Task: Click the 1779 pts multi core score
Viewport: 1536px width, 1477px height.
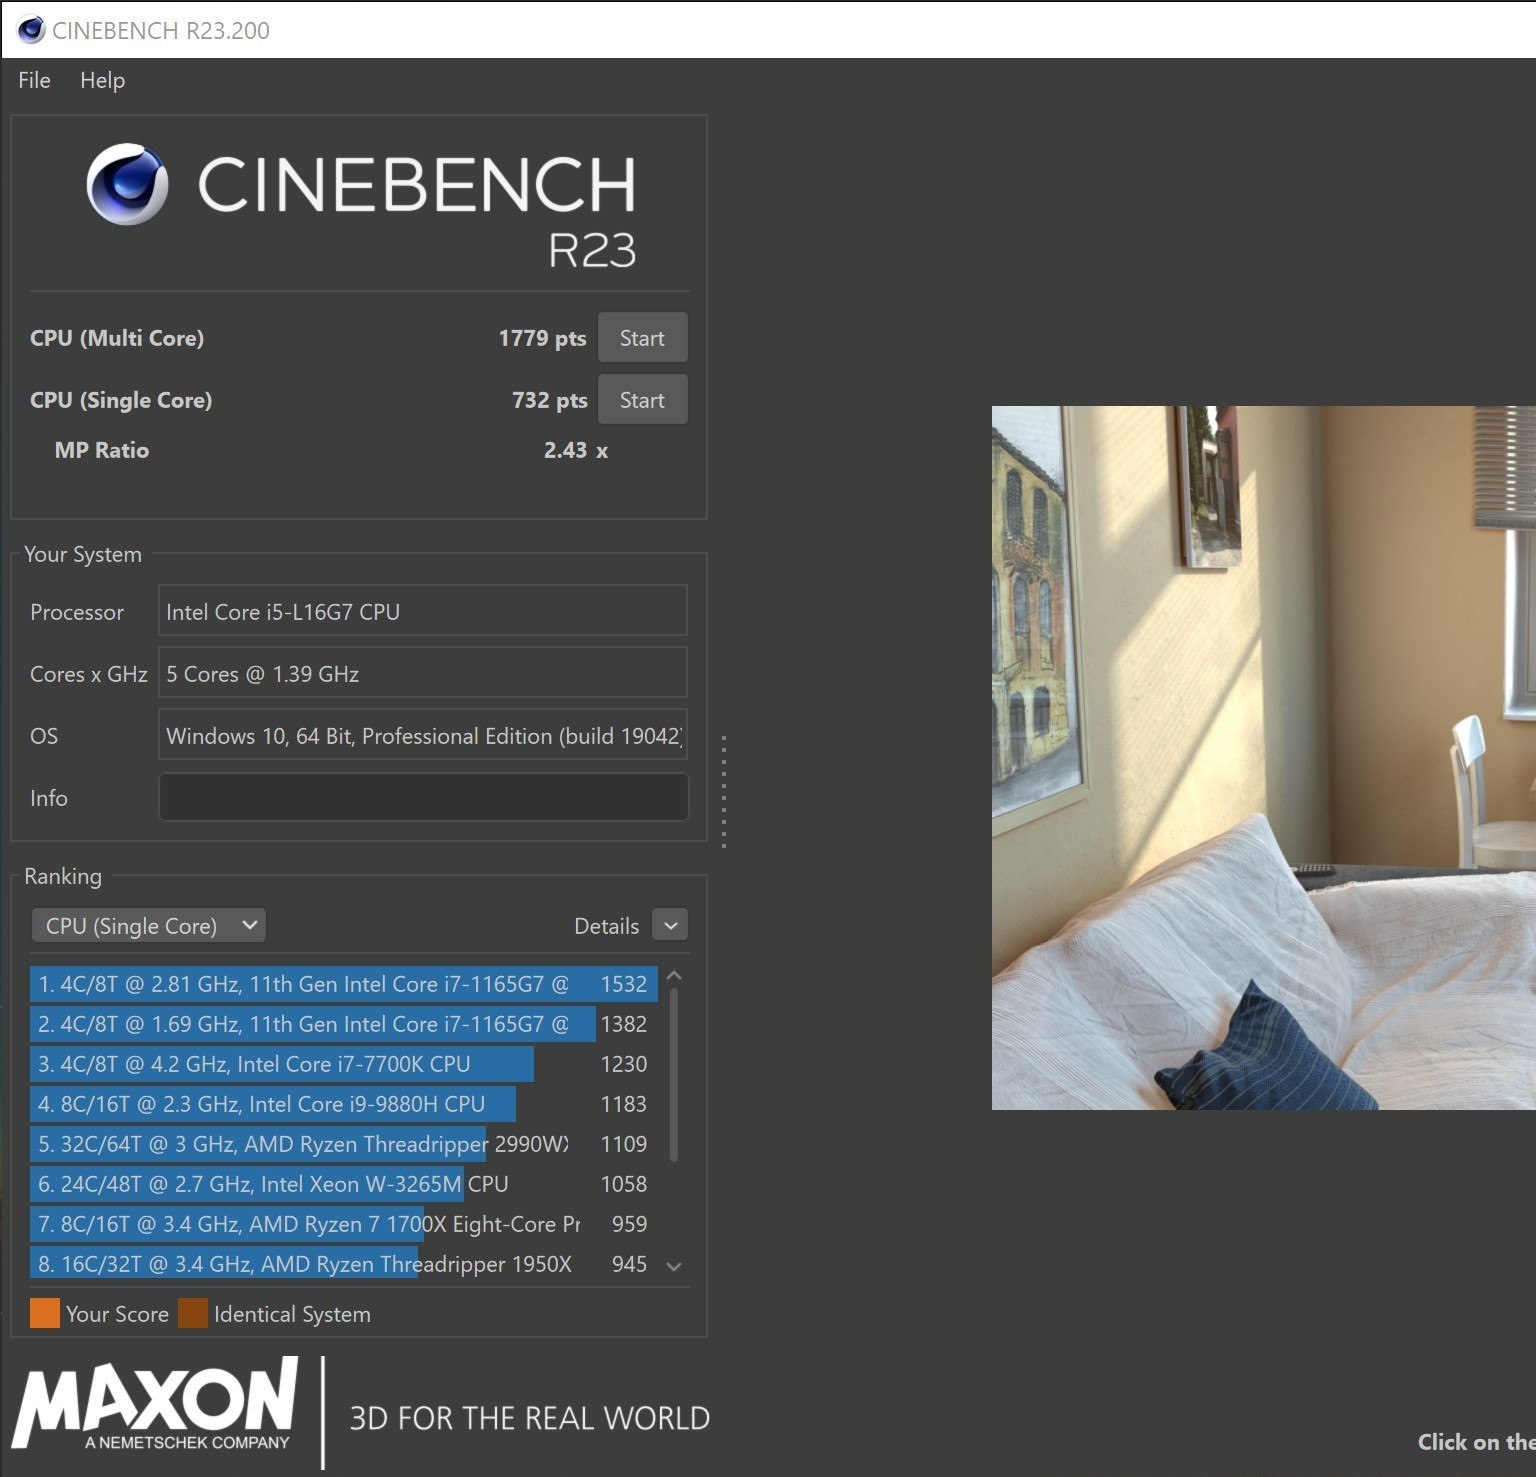Action: (x=542, y=338)
